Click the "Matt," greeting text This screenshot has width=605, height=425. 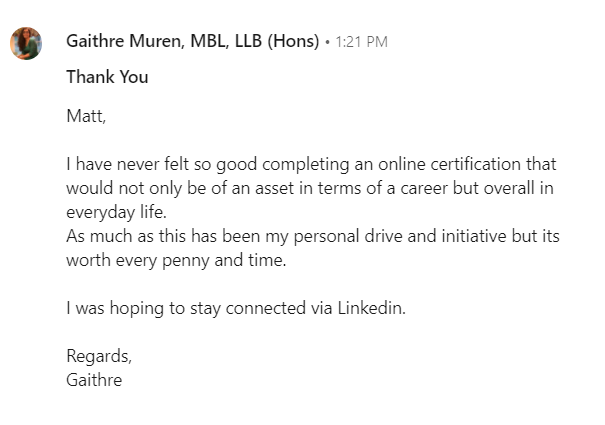85,115
